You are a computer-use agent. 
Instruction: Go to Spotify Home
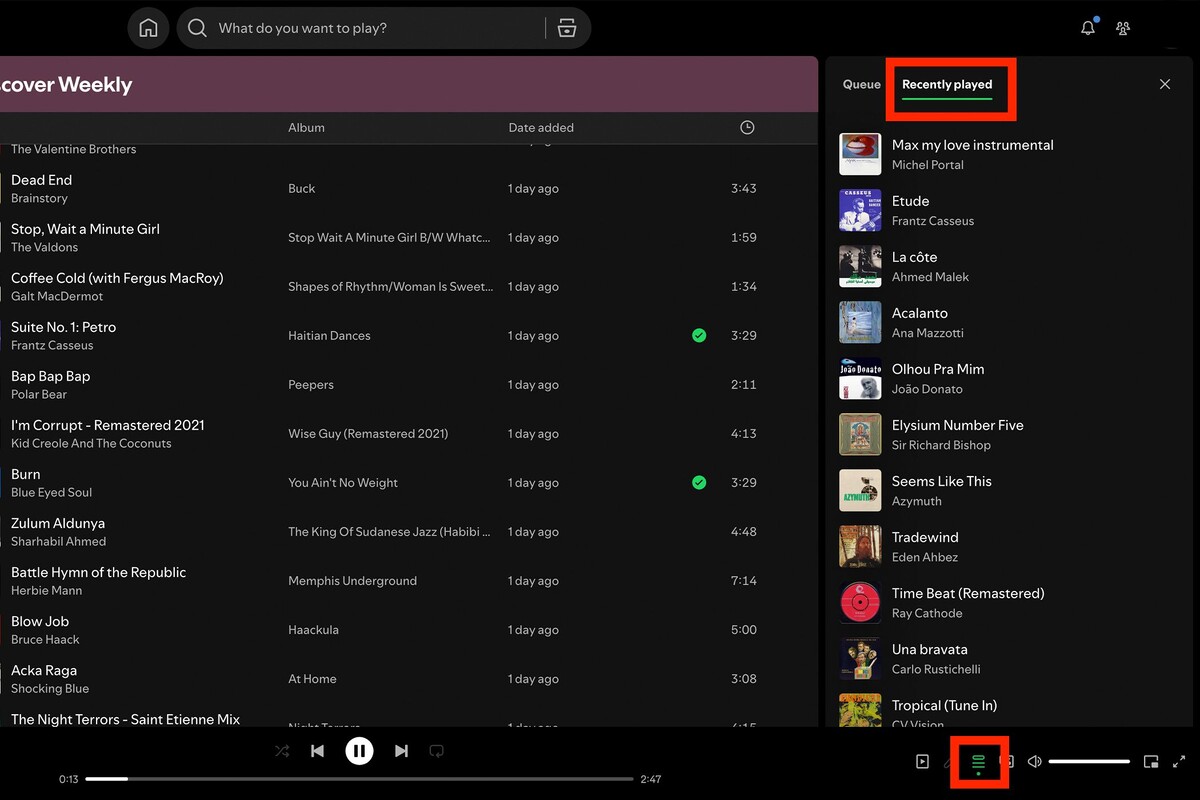148,28
